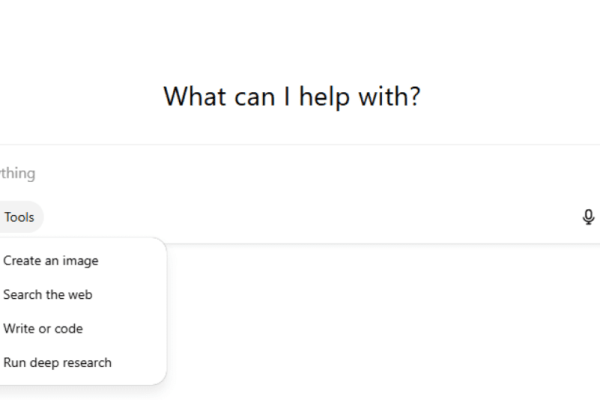
Task: Launch Run deep research
Action: pyautogui.click(x=57, y=363)
